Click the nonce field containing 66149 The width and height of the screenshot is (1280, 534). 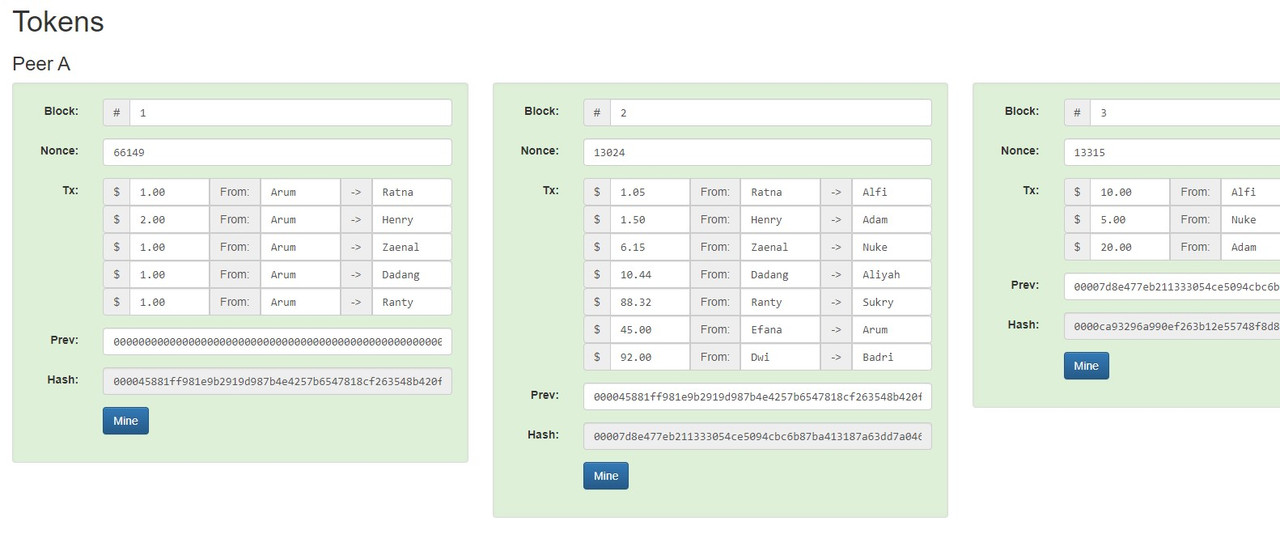pos(277,152)
